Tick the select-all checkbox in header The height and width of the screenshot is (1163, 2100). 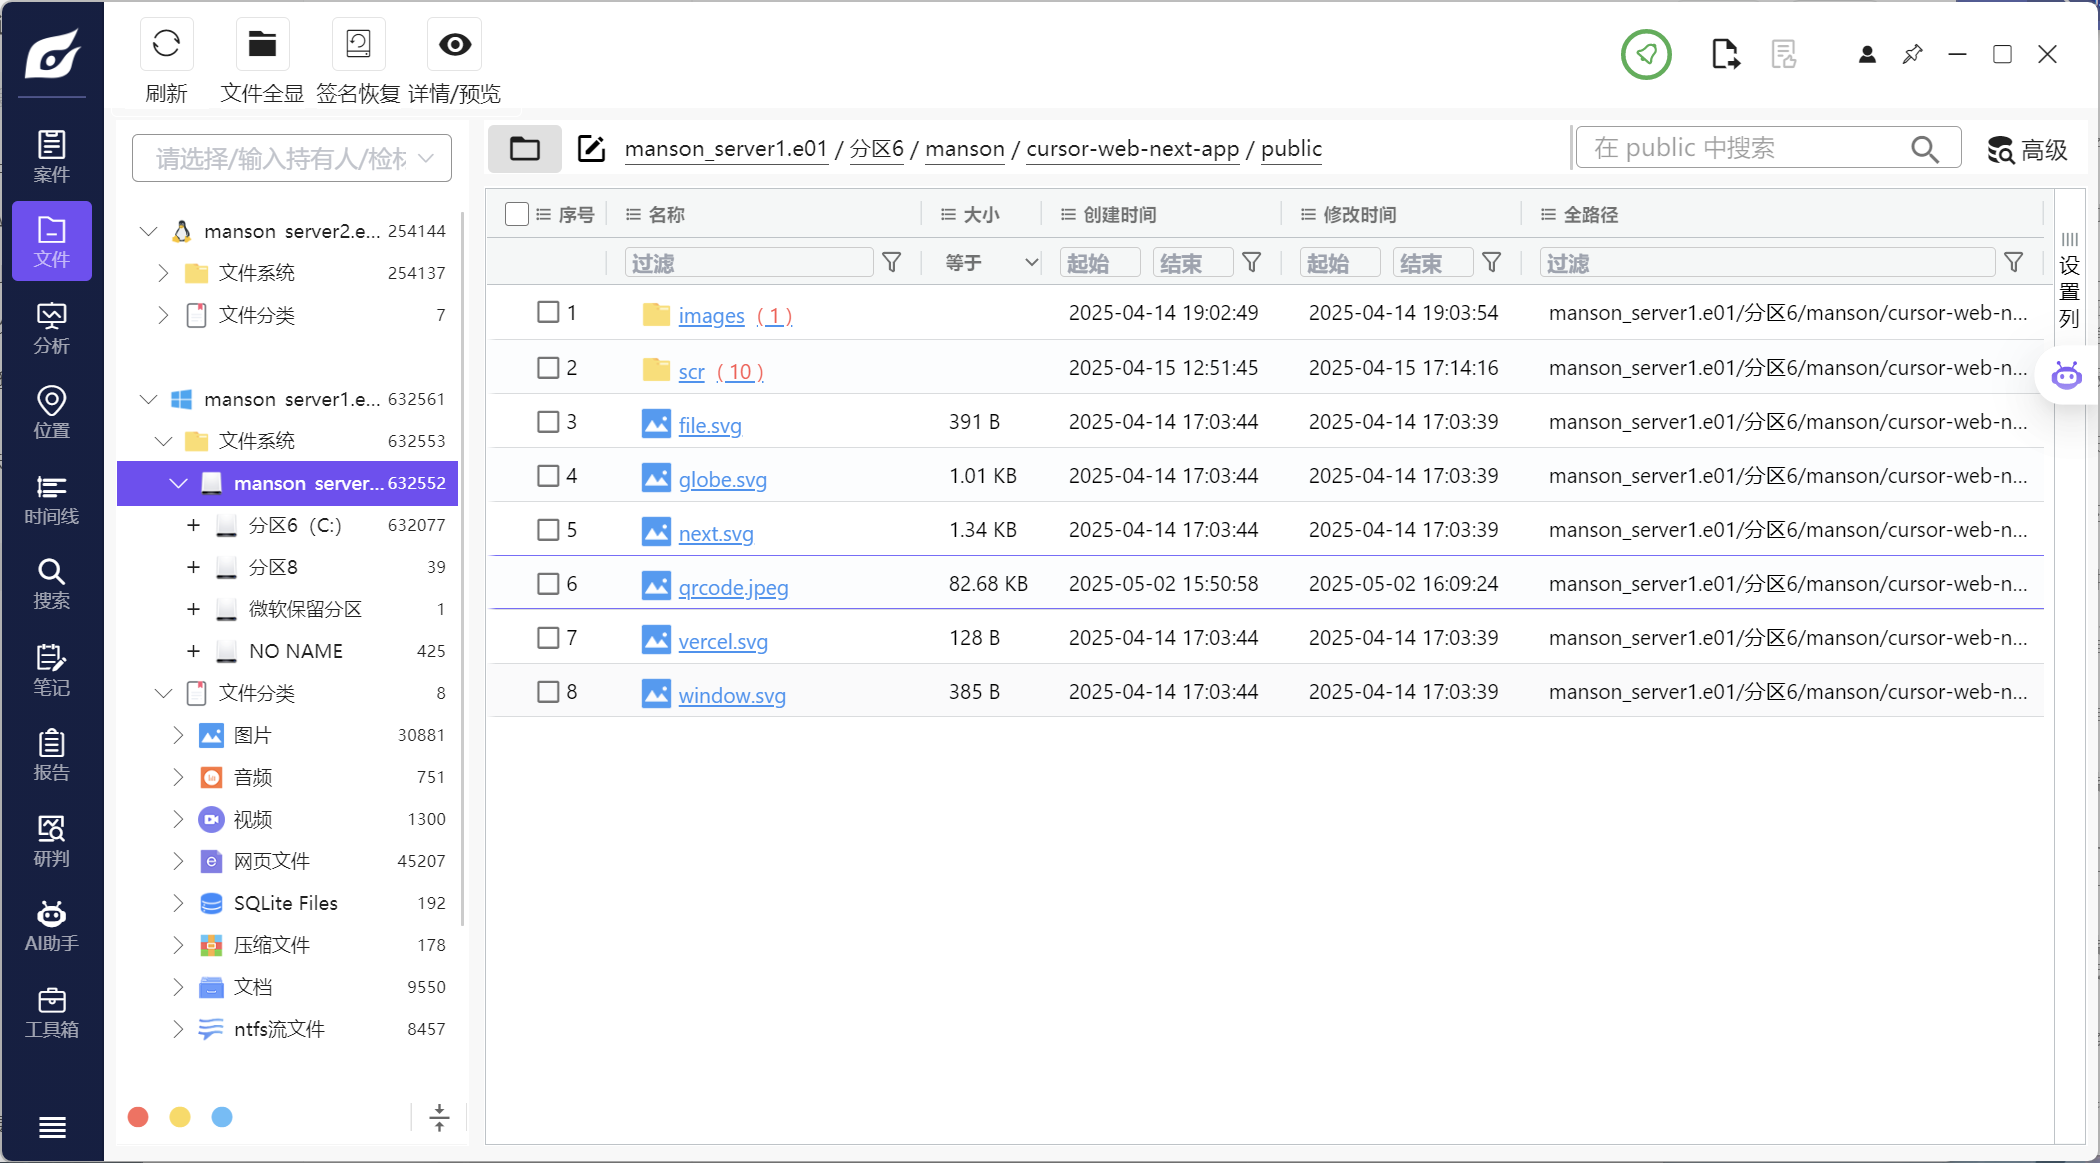[517, 214]
